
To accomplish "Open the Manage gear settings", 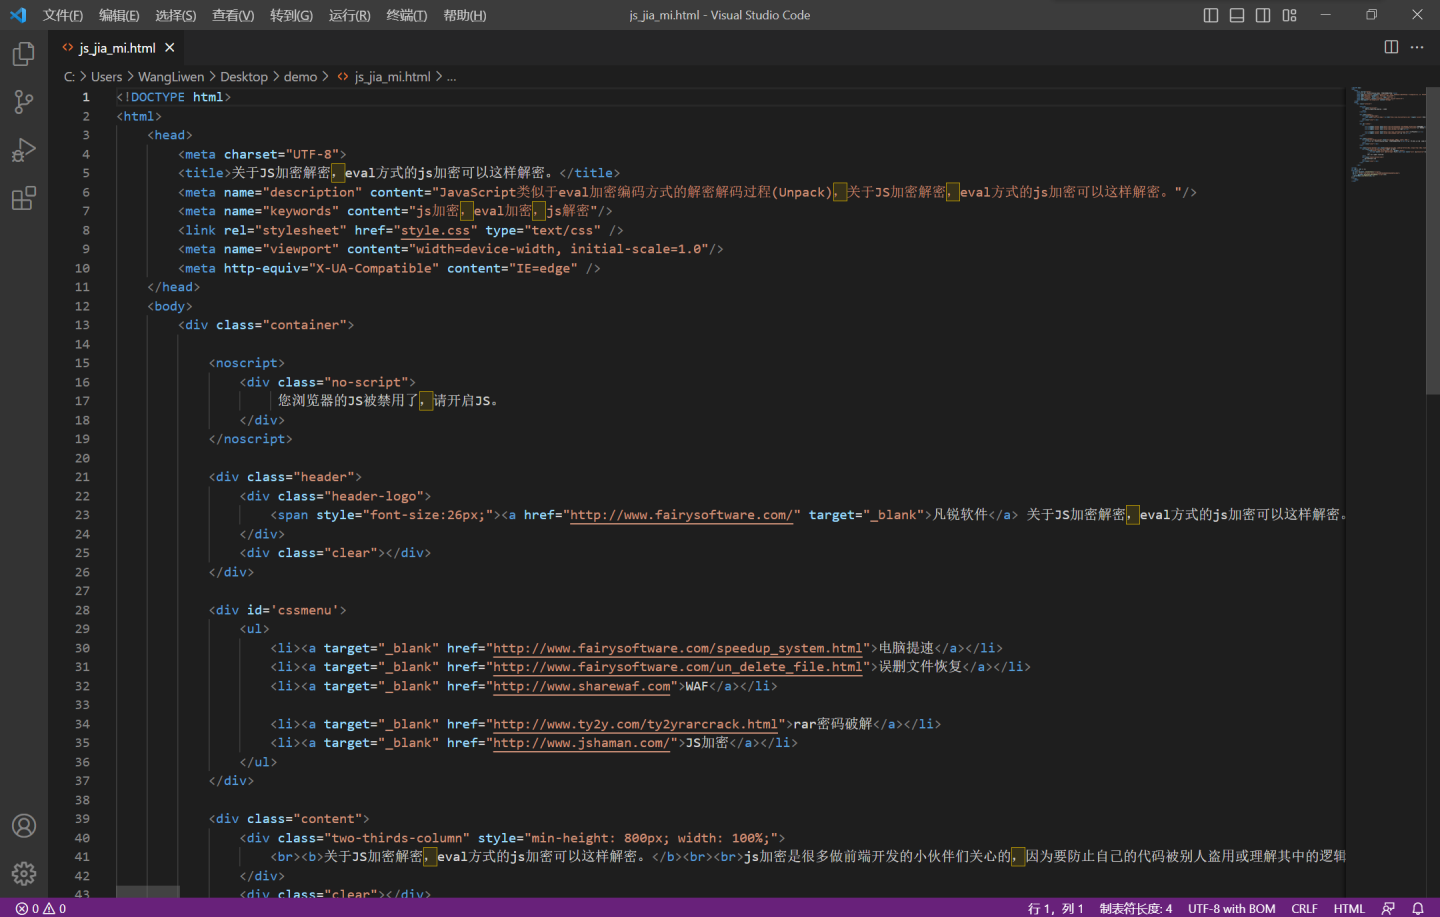I will coord(24,873).
